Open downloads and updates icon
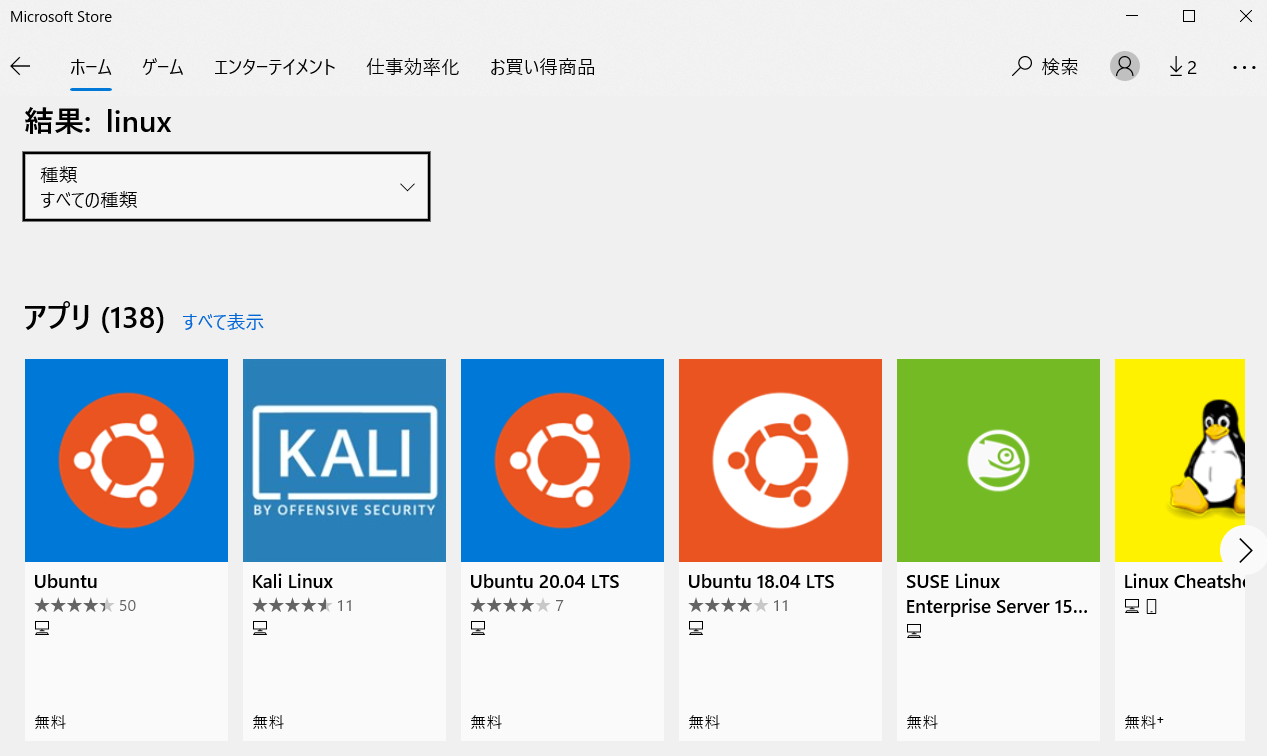Screen dimensions: 1267x756 click(1182, 67)
